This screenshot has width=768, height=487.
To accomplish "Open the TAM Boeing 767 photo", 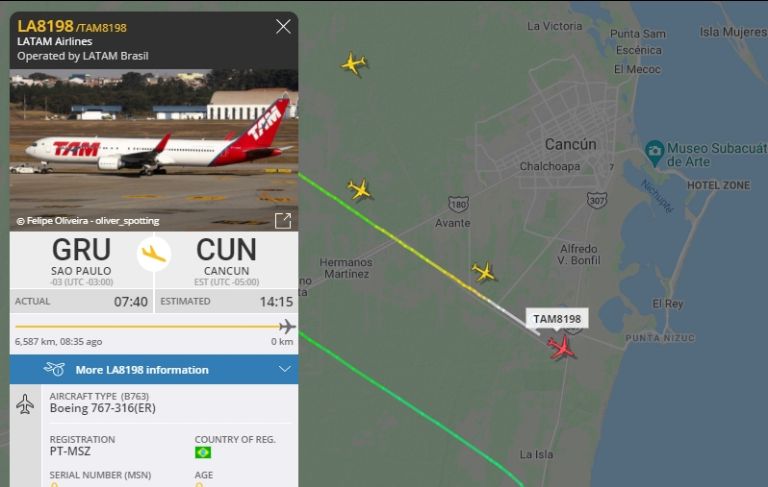I will pos(154,150).
